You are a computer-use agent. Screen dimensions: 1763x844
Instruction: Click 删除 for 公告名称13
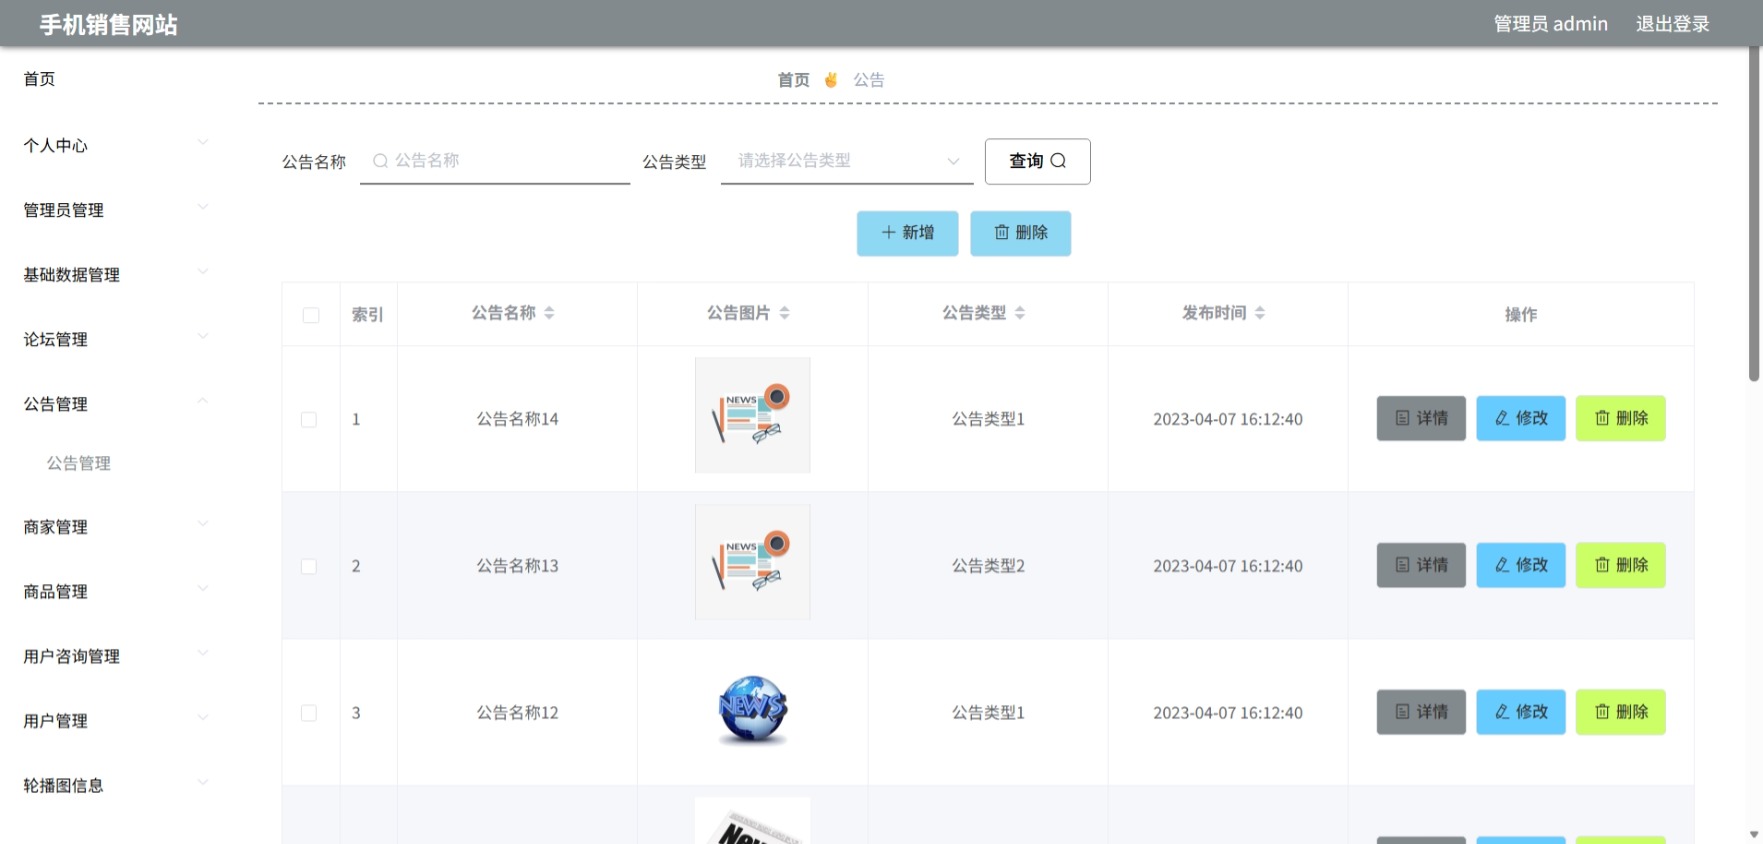click(x=1621, y=565)
